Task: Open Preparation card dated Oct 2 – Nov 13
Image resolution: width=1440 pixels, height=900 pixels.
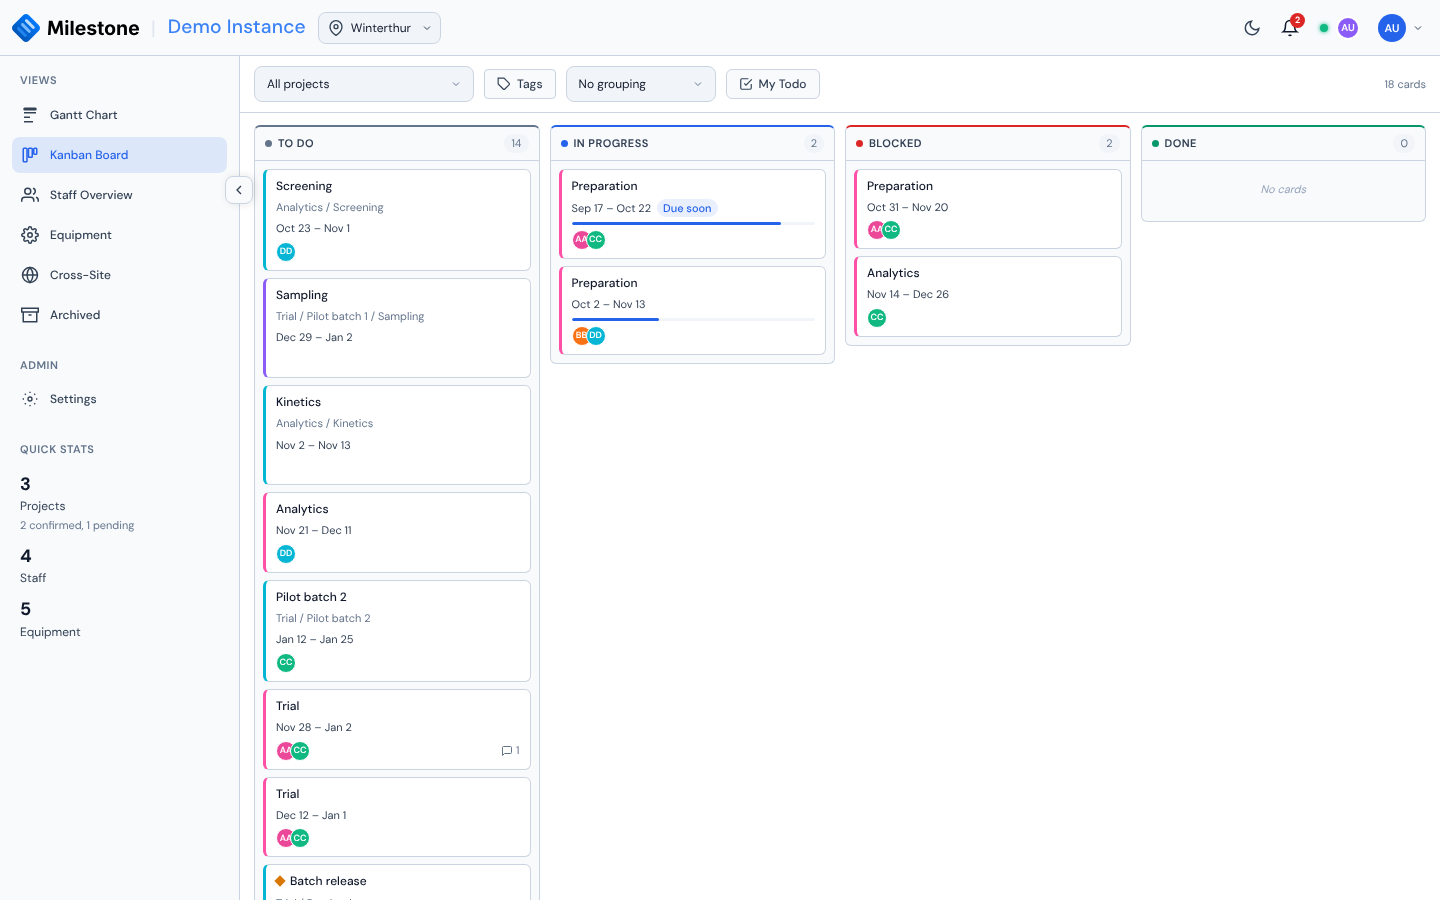Action: 693,311
